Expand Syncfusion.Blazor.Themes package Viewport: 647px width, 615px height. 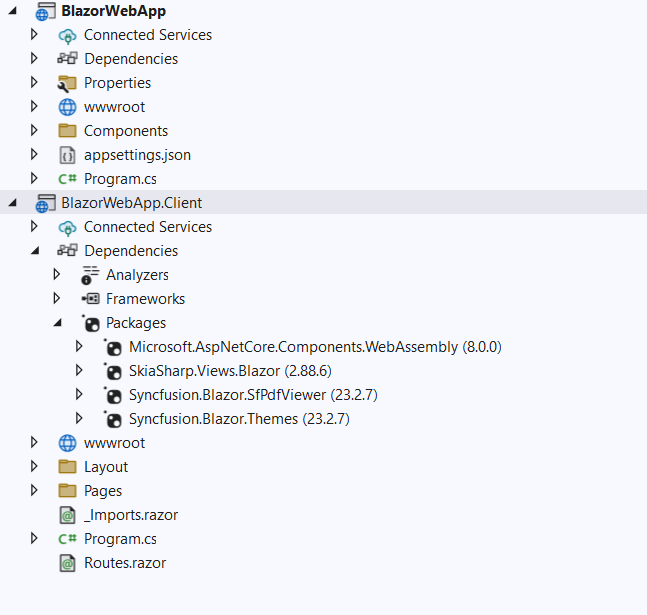tap(79, 418)
